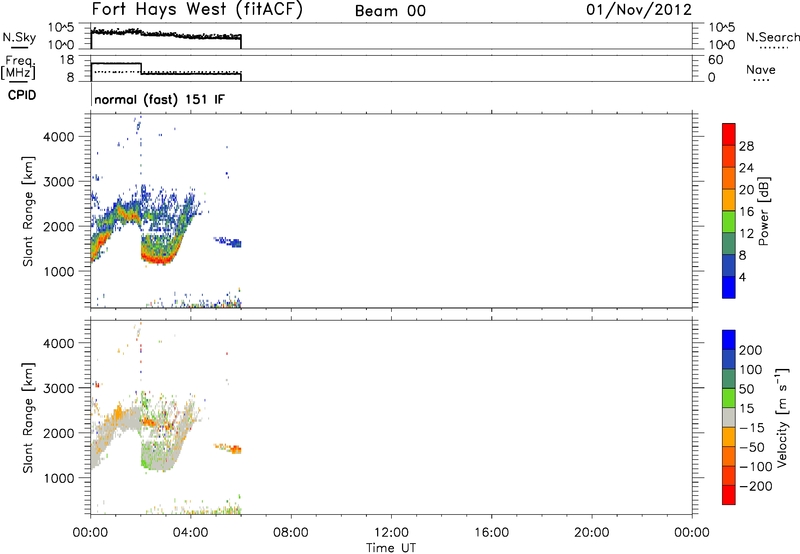Click the title "Fort Hays West (fitACF)"
This screenshot has width=800, height=554.
coord(197,10)
